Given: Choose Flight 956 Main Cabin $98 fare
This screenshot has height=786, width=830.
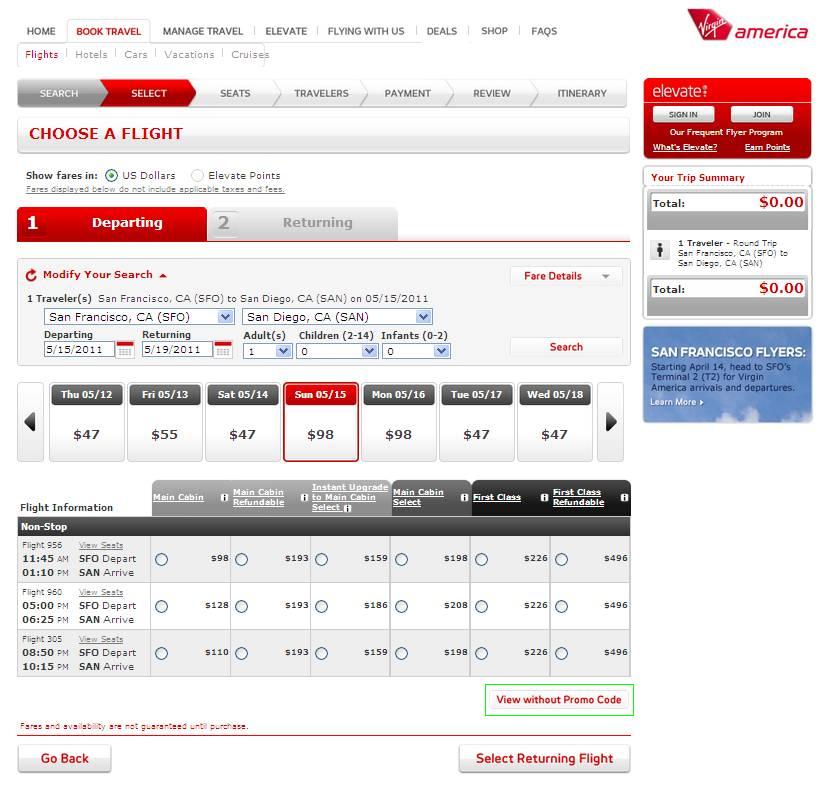Looking at the screenshot, I should tap(161, 559).
